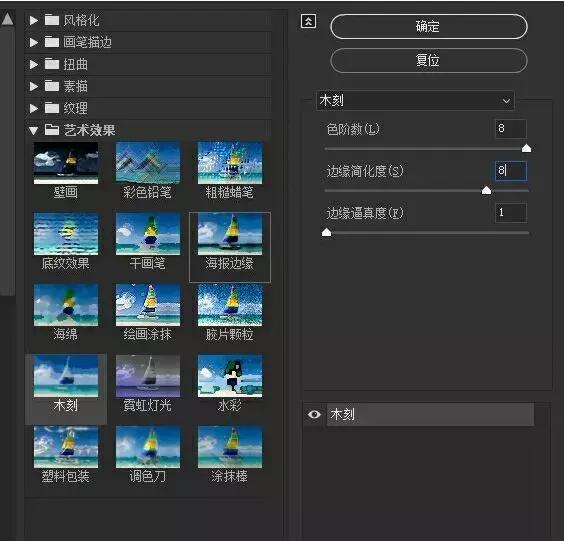This screenshot has width=564, height=541.
Task: Select the 彩色铅笔 filter thumbnail
Action: coord(147,163)
